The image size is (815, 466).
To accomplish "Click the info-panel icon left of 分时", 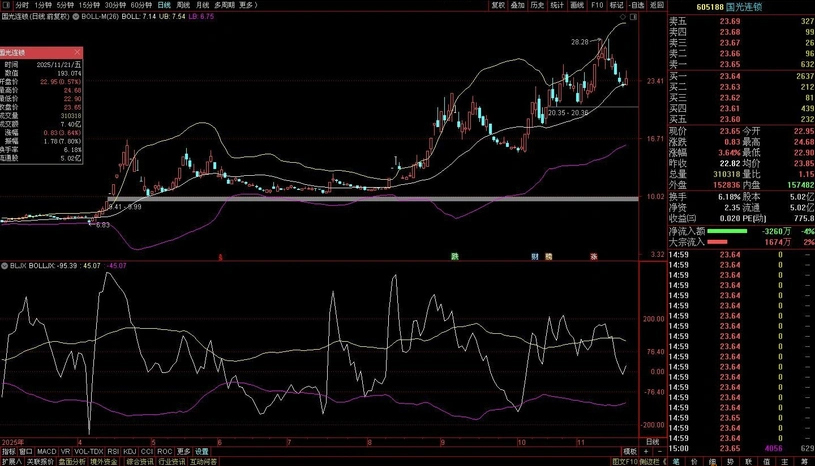I will (6, 5).
